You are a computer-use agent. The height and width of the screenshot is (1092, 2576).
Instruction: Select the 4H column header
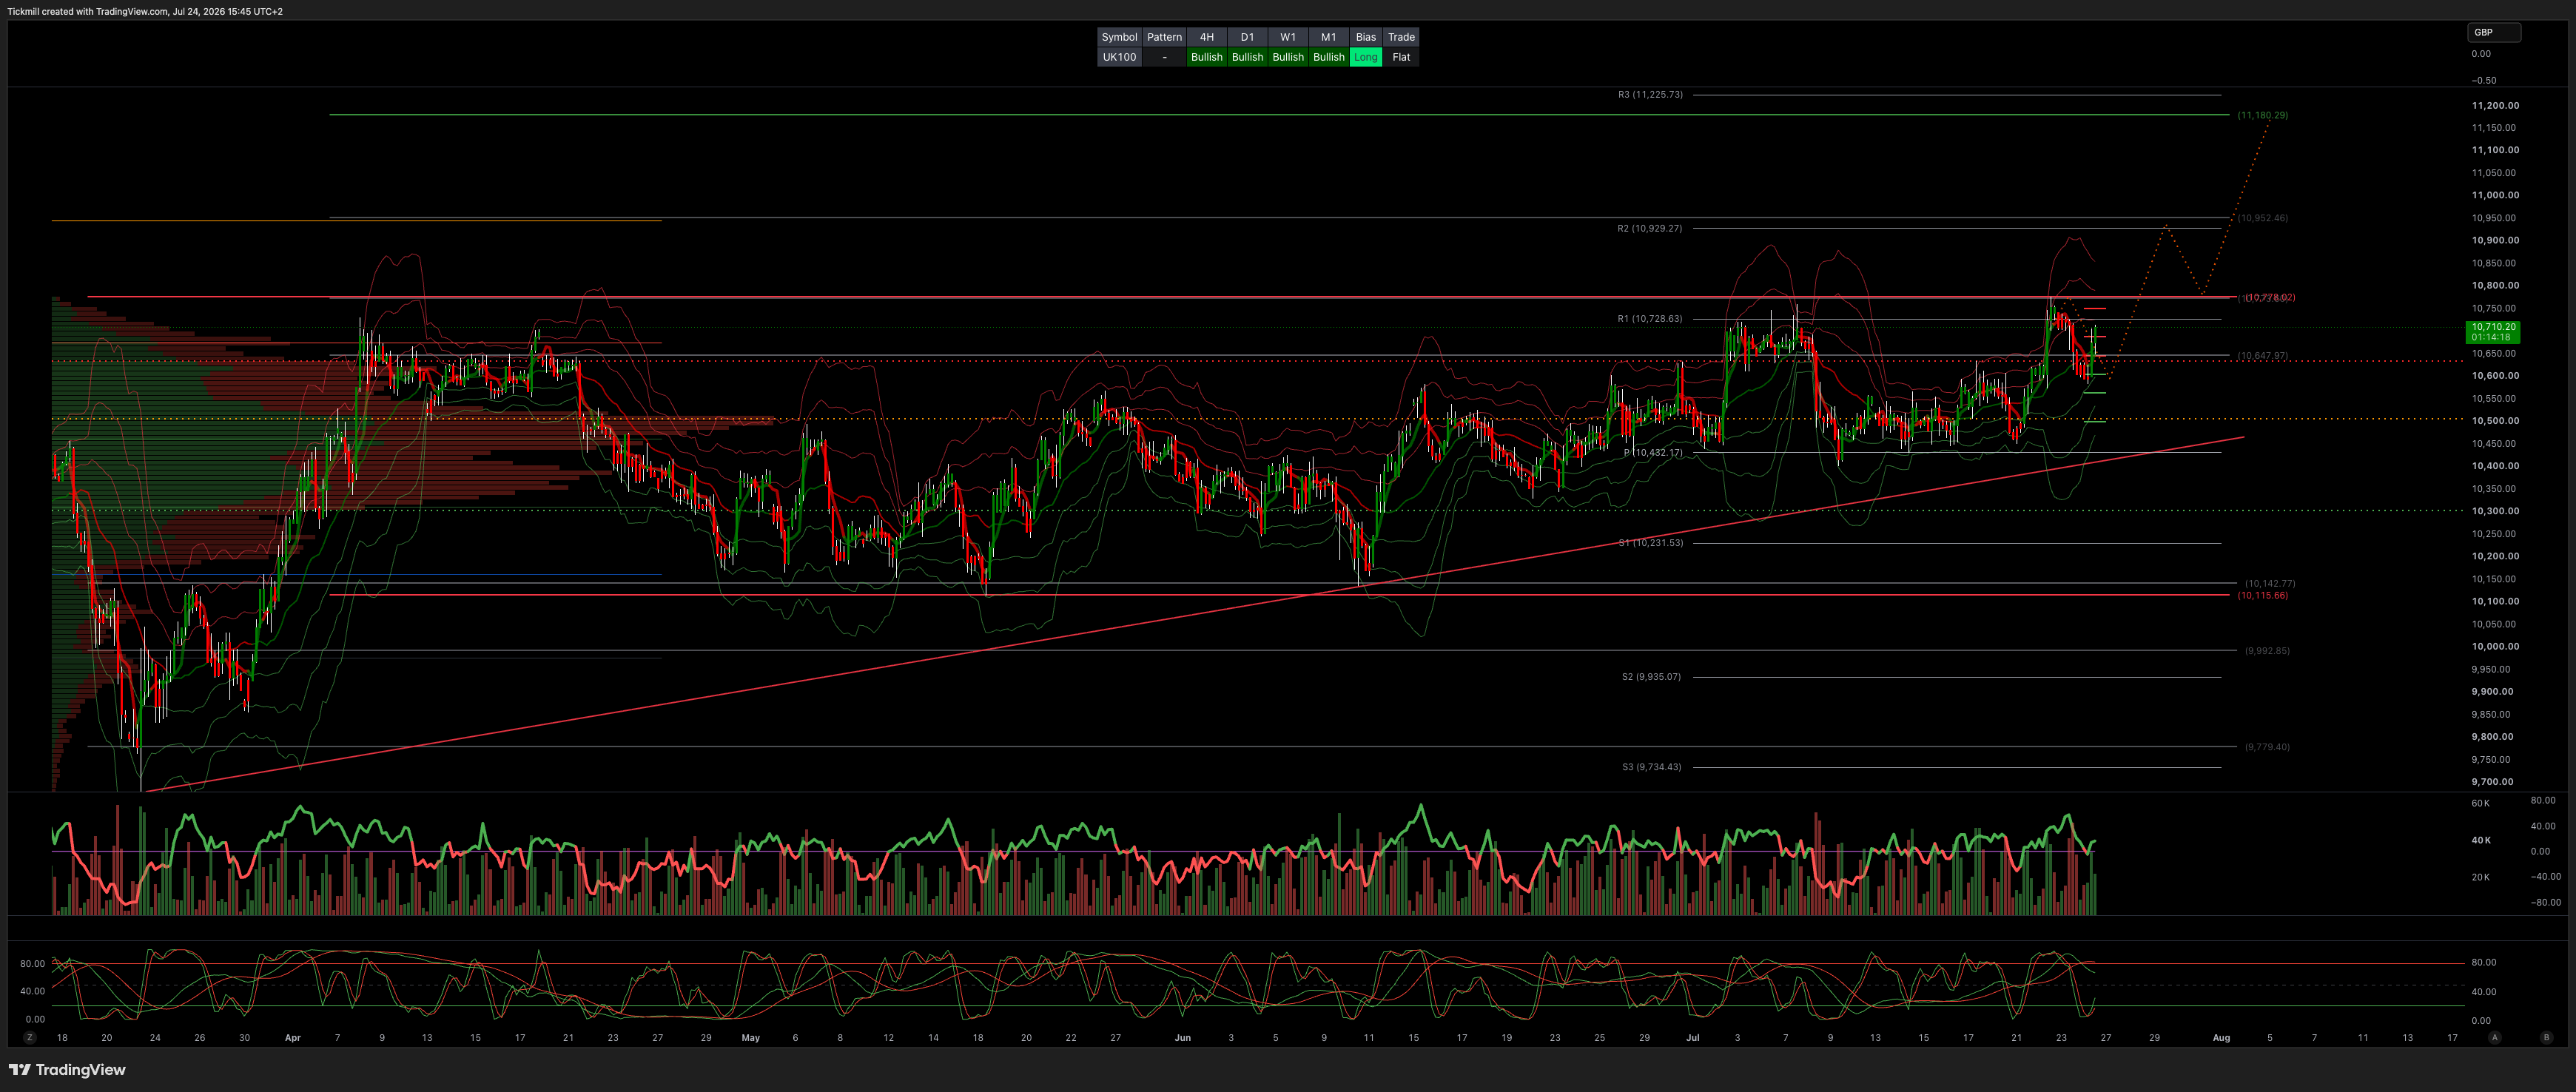point(1207,37)
